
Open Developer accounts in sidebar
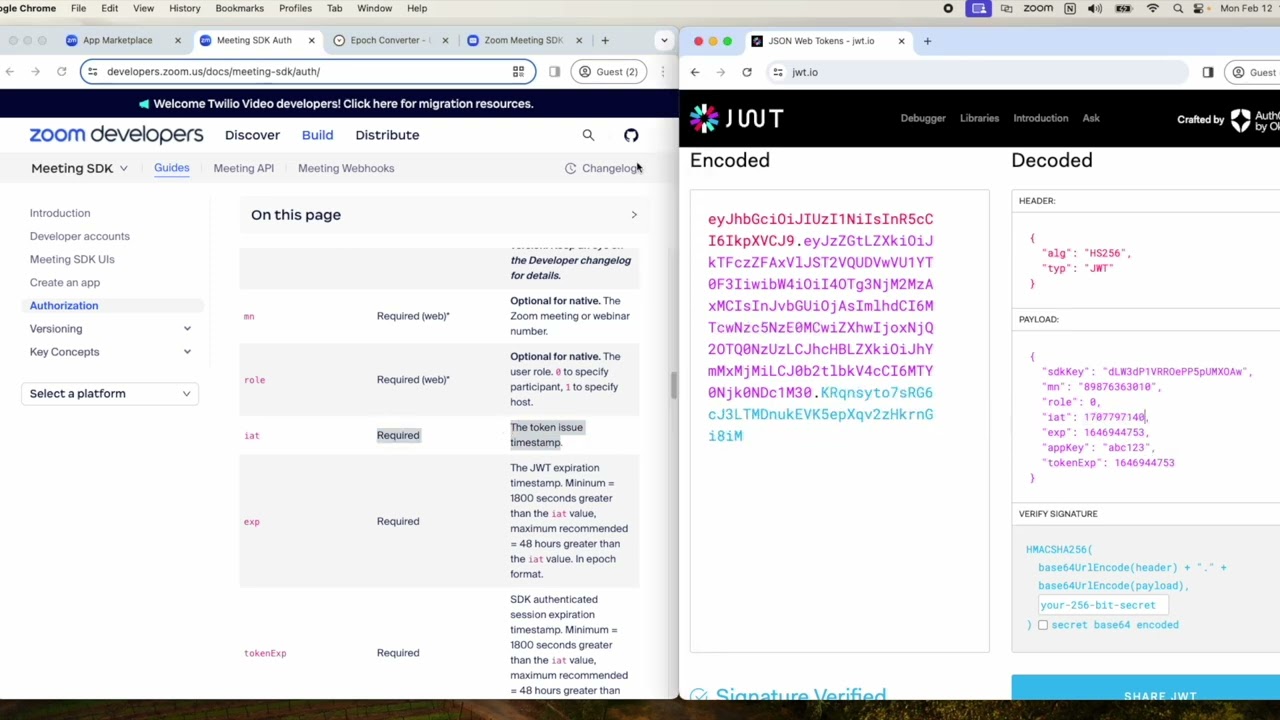80,236
